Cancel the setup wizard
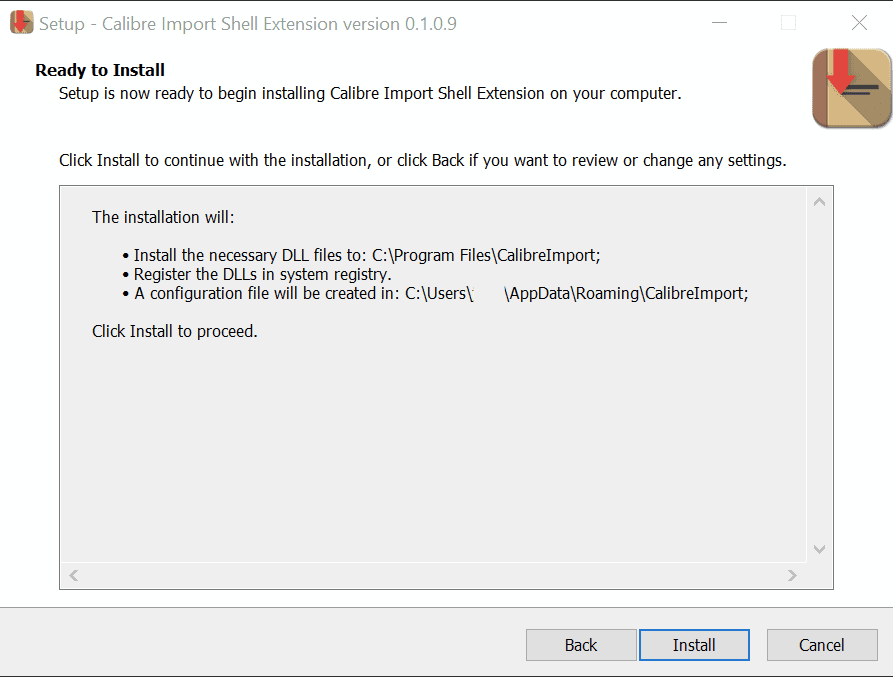This screenshot has width=893, height=677. click(x=822, y=645)
